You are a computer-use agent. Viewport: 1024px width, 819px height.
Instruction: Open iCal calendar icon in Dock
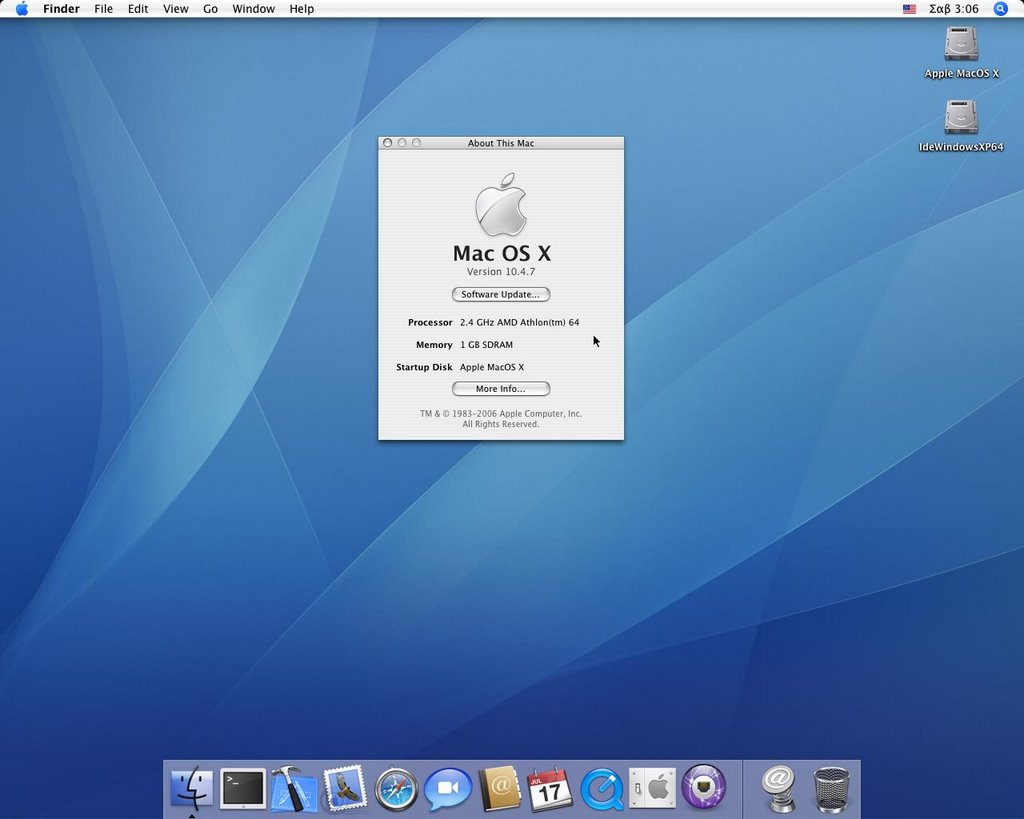(550, 788)
